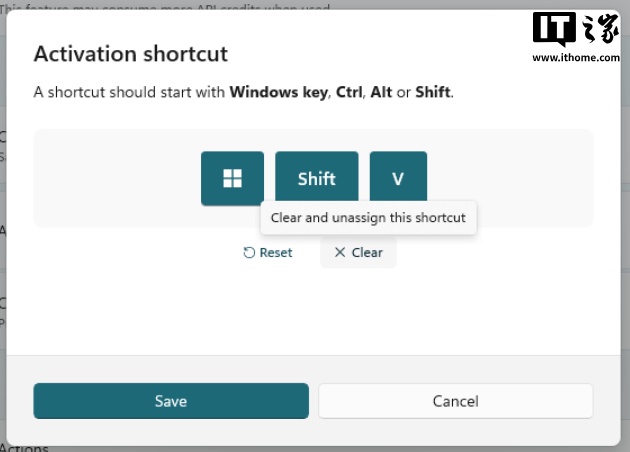The image size is (630, 452).
Task: Click the 'Activation shortcut' dialog title
Action: [131, 54]
